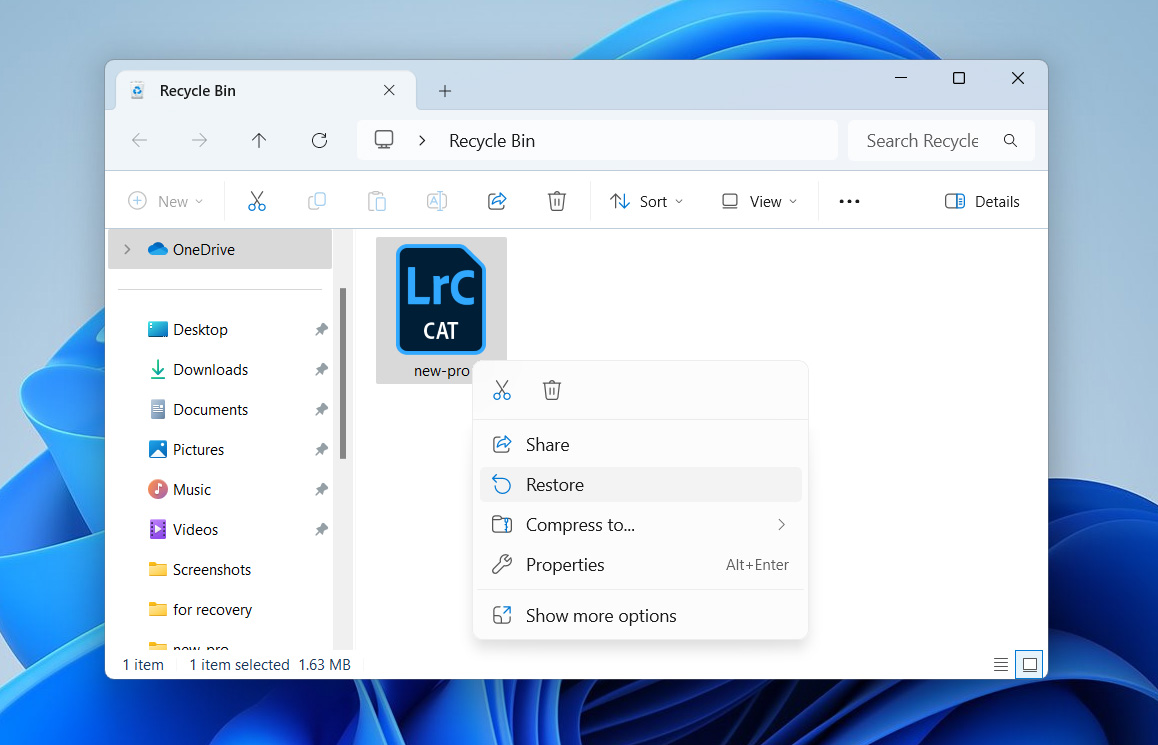1158x745 pixels.
Task: Pin icon next to Downloads
Action: pyautogui.click(x=321, y=369)
